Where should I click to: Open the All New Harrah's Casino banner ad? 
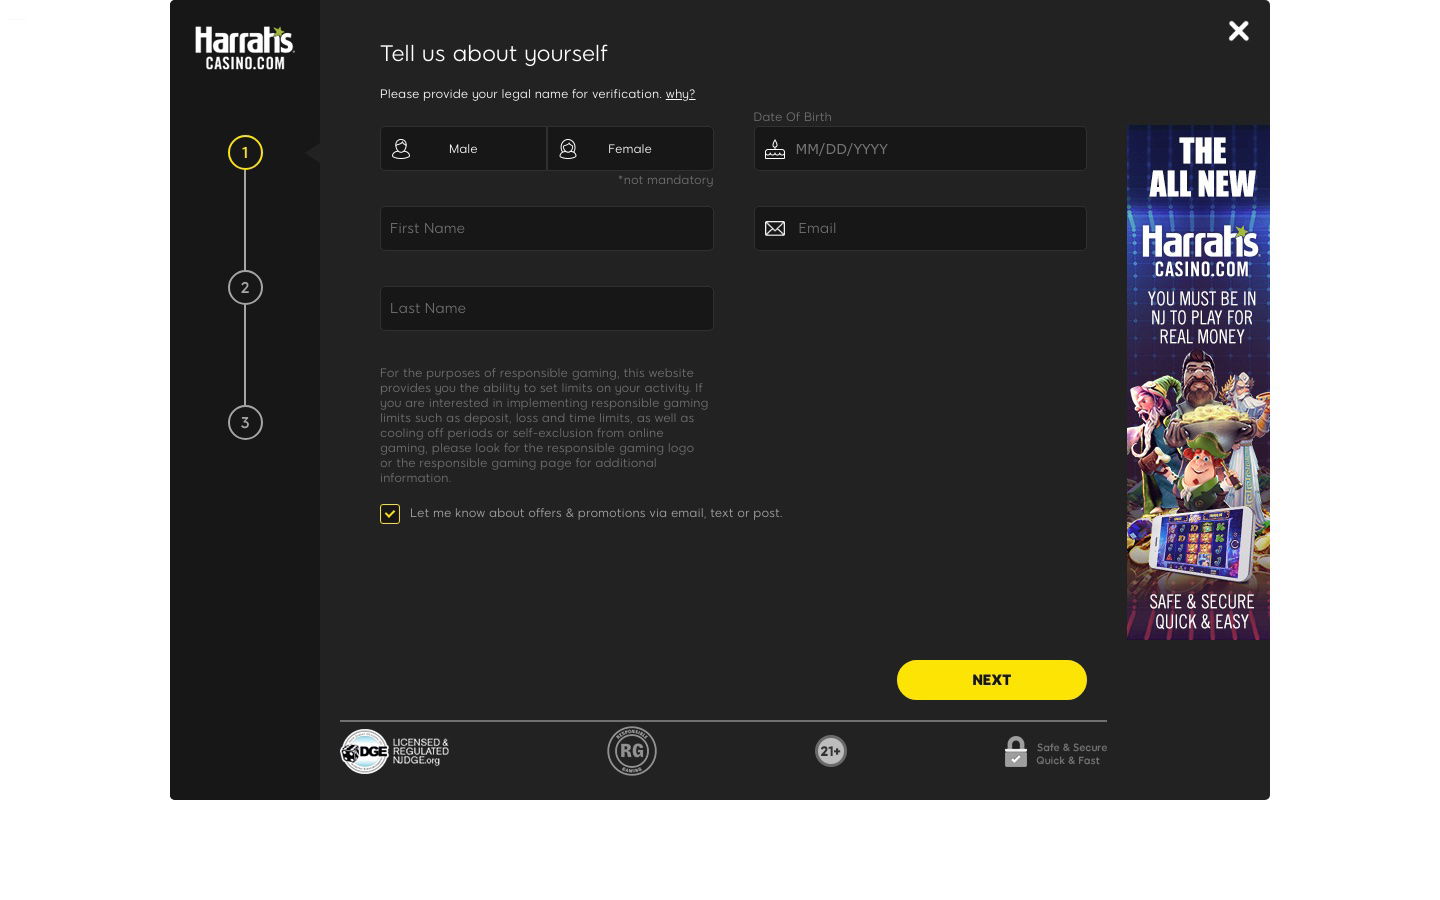[1198, 382]
